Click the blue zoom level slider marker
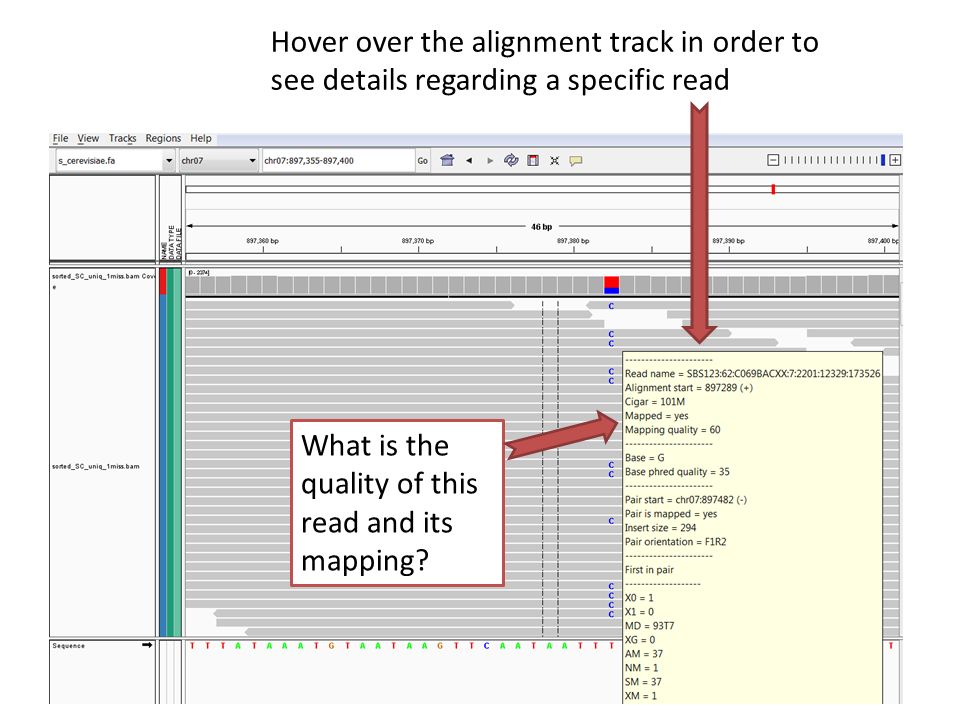 [x=883, y=160]
